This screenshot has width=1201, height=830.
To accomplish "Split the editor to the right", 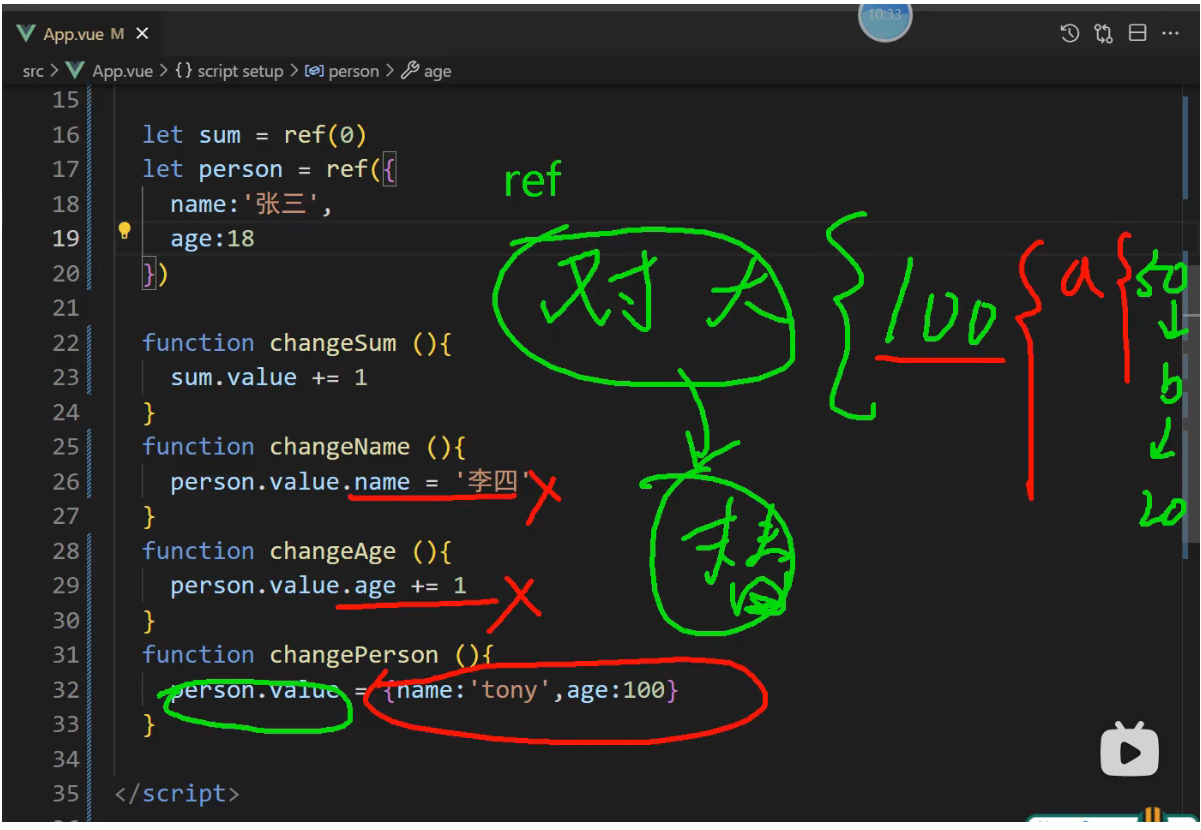I will (1137, 33).
